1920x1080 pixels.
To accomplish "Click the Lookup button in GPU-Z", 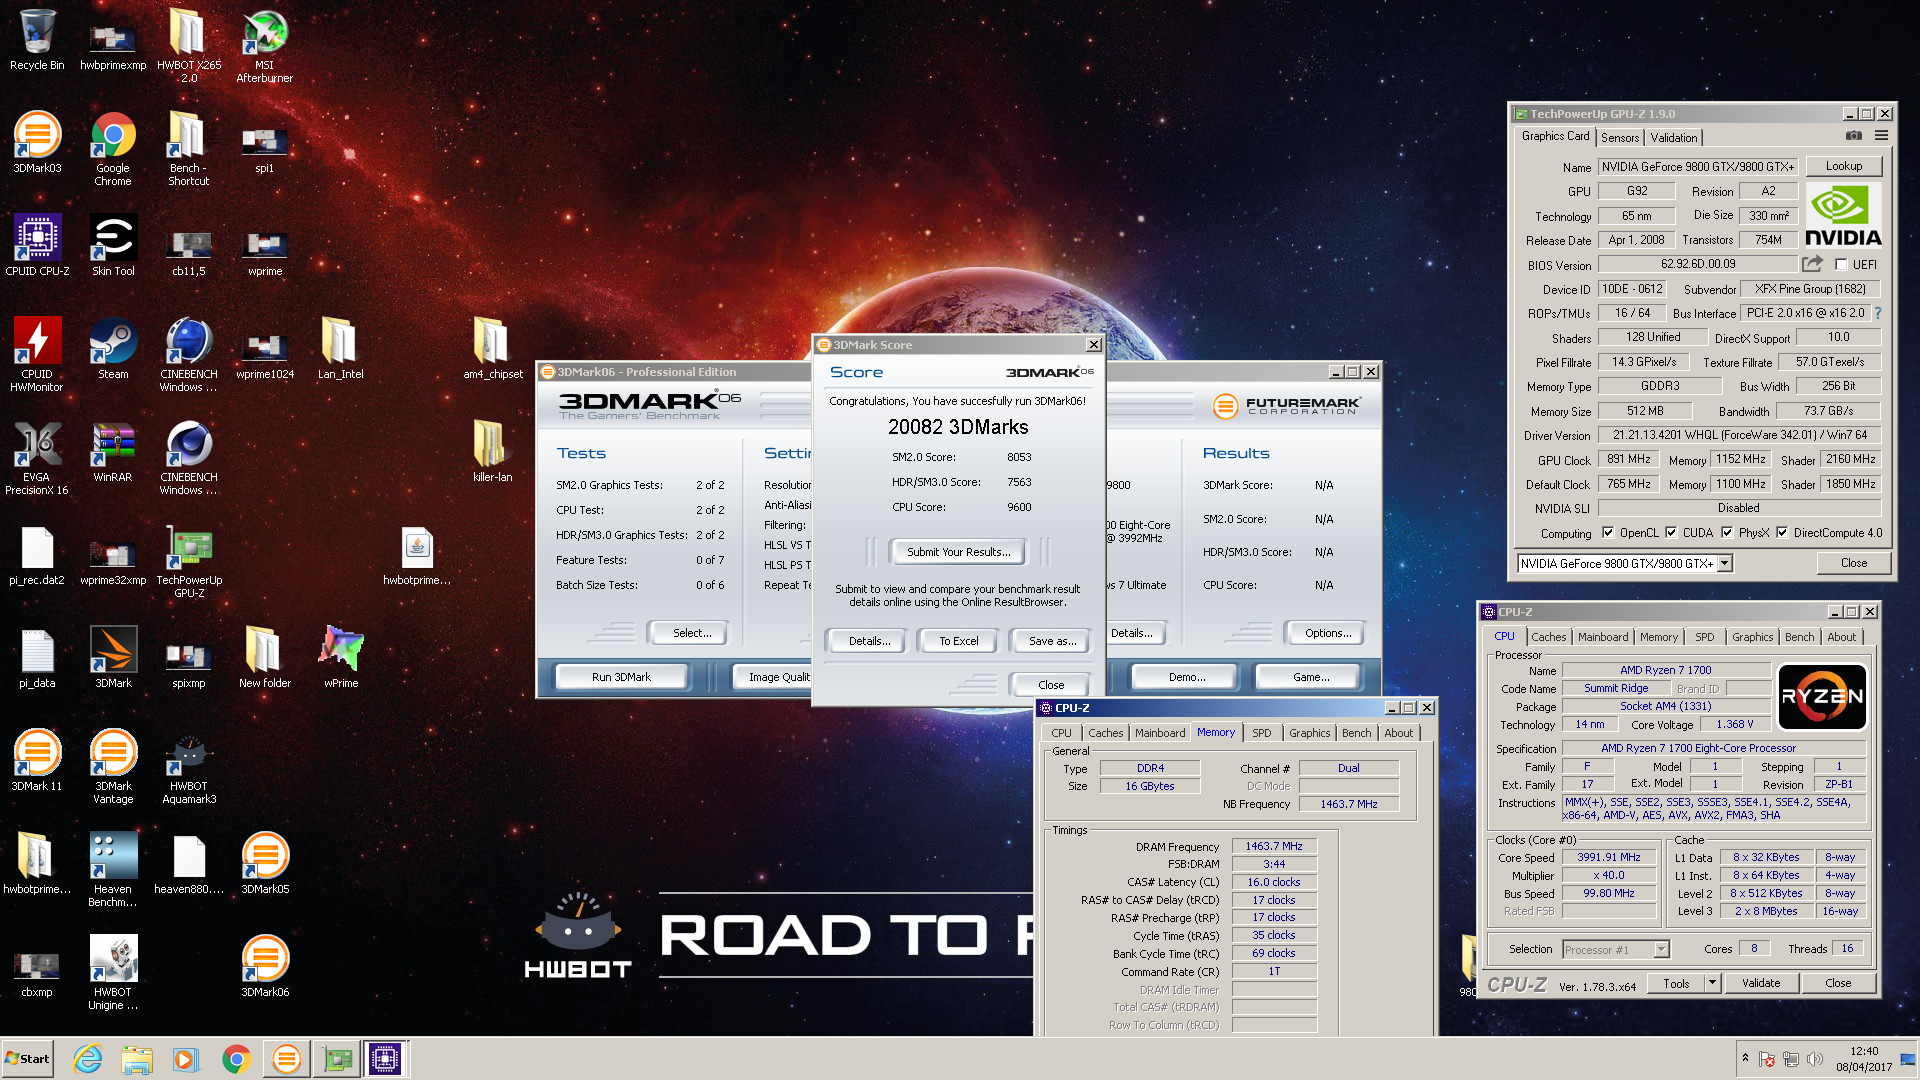I will coord(1844,166).
